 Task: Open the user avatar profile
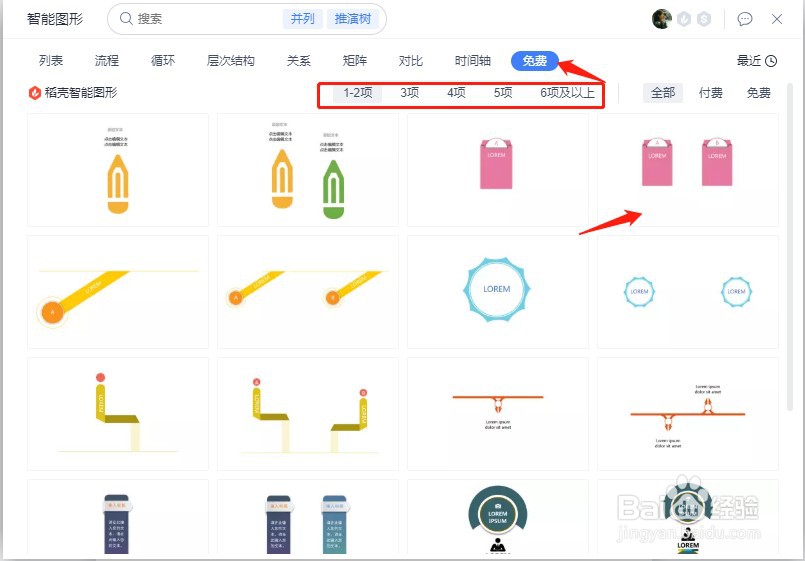pyautogui.click(x=662, y=19)
